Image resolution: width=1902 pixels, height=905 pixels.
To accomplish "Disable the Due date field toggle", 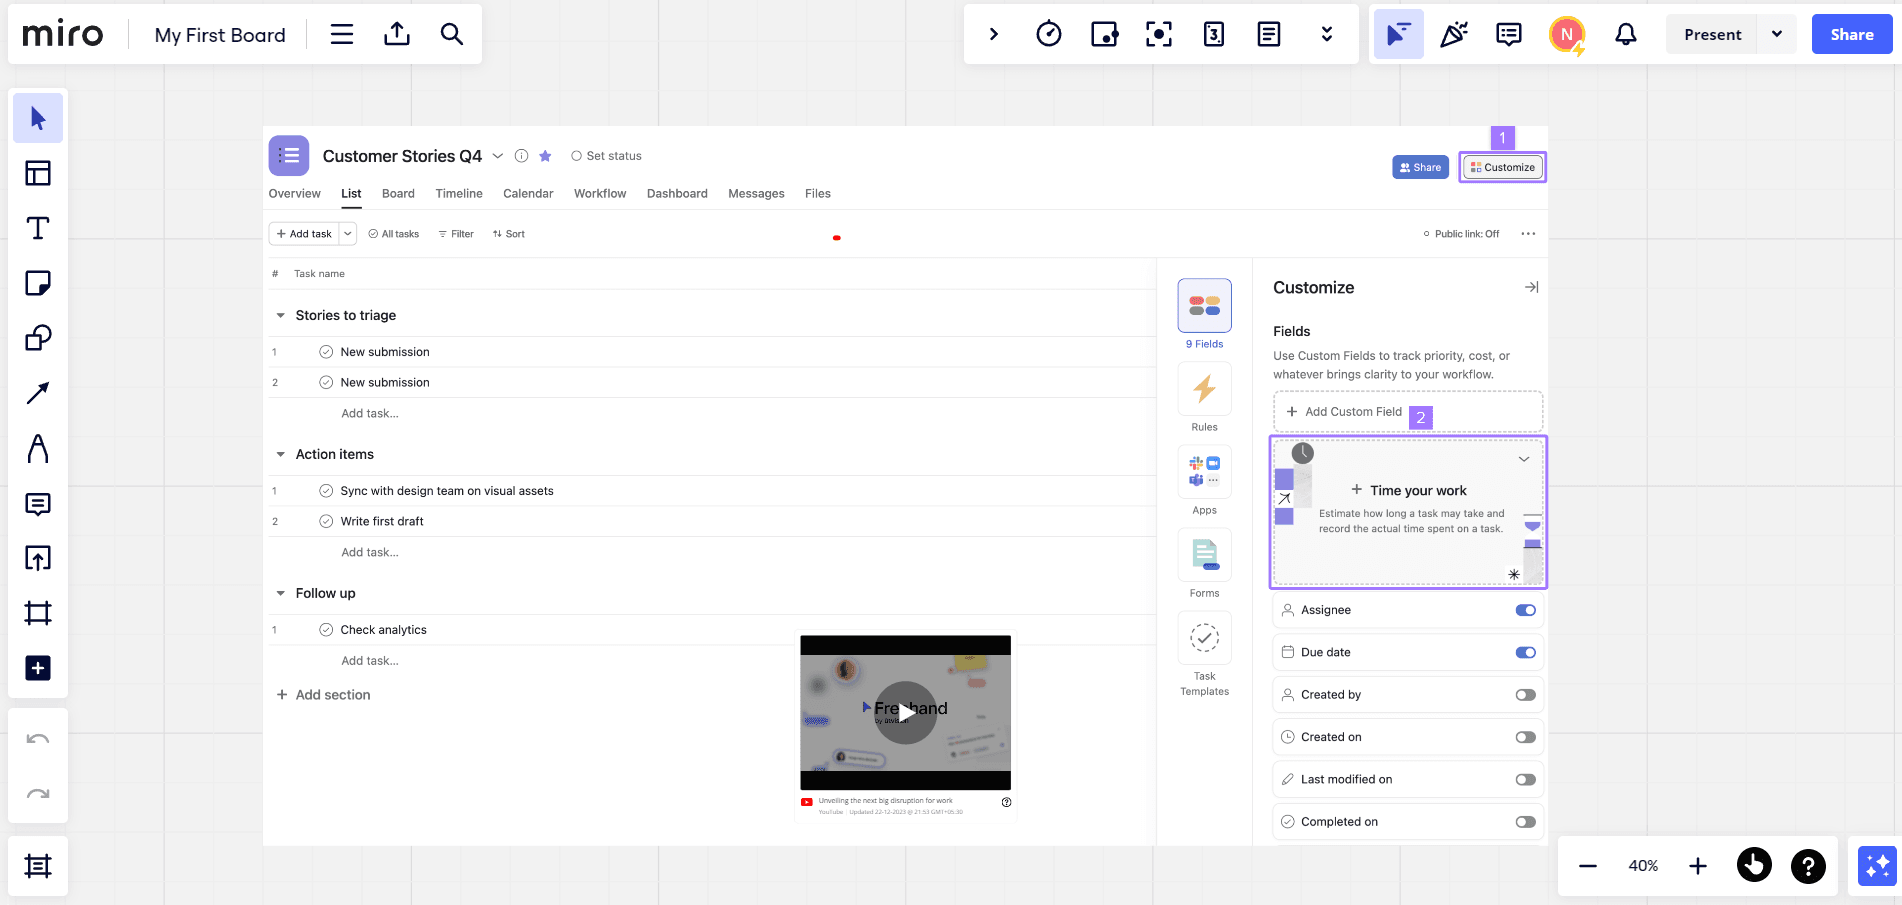I will [x=1524, y=652].
